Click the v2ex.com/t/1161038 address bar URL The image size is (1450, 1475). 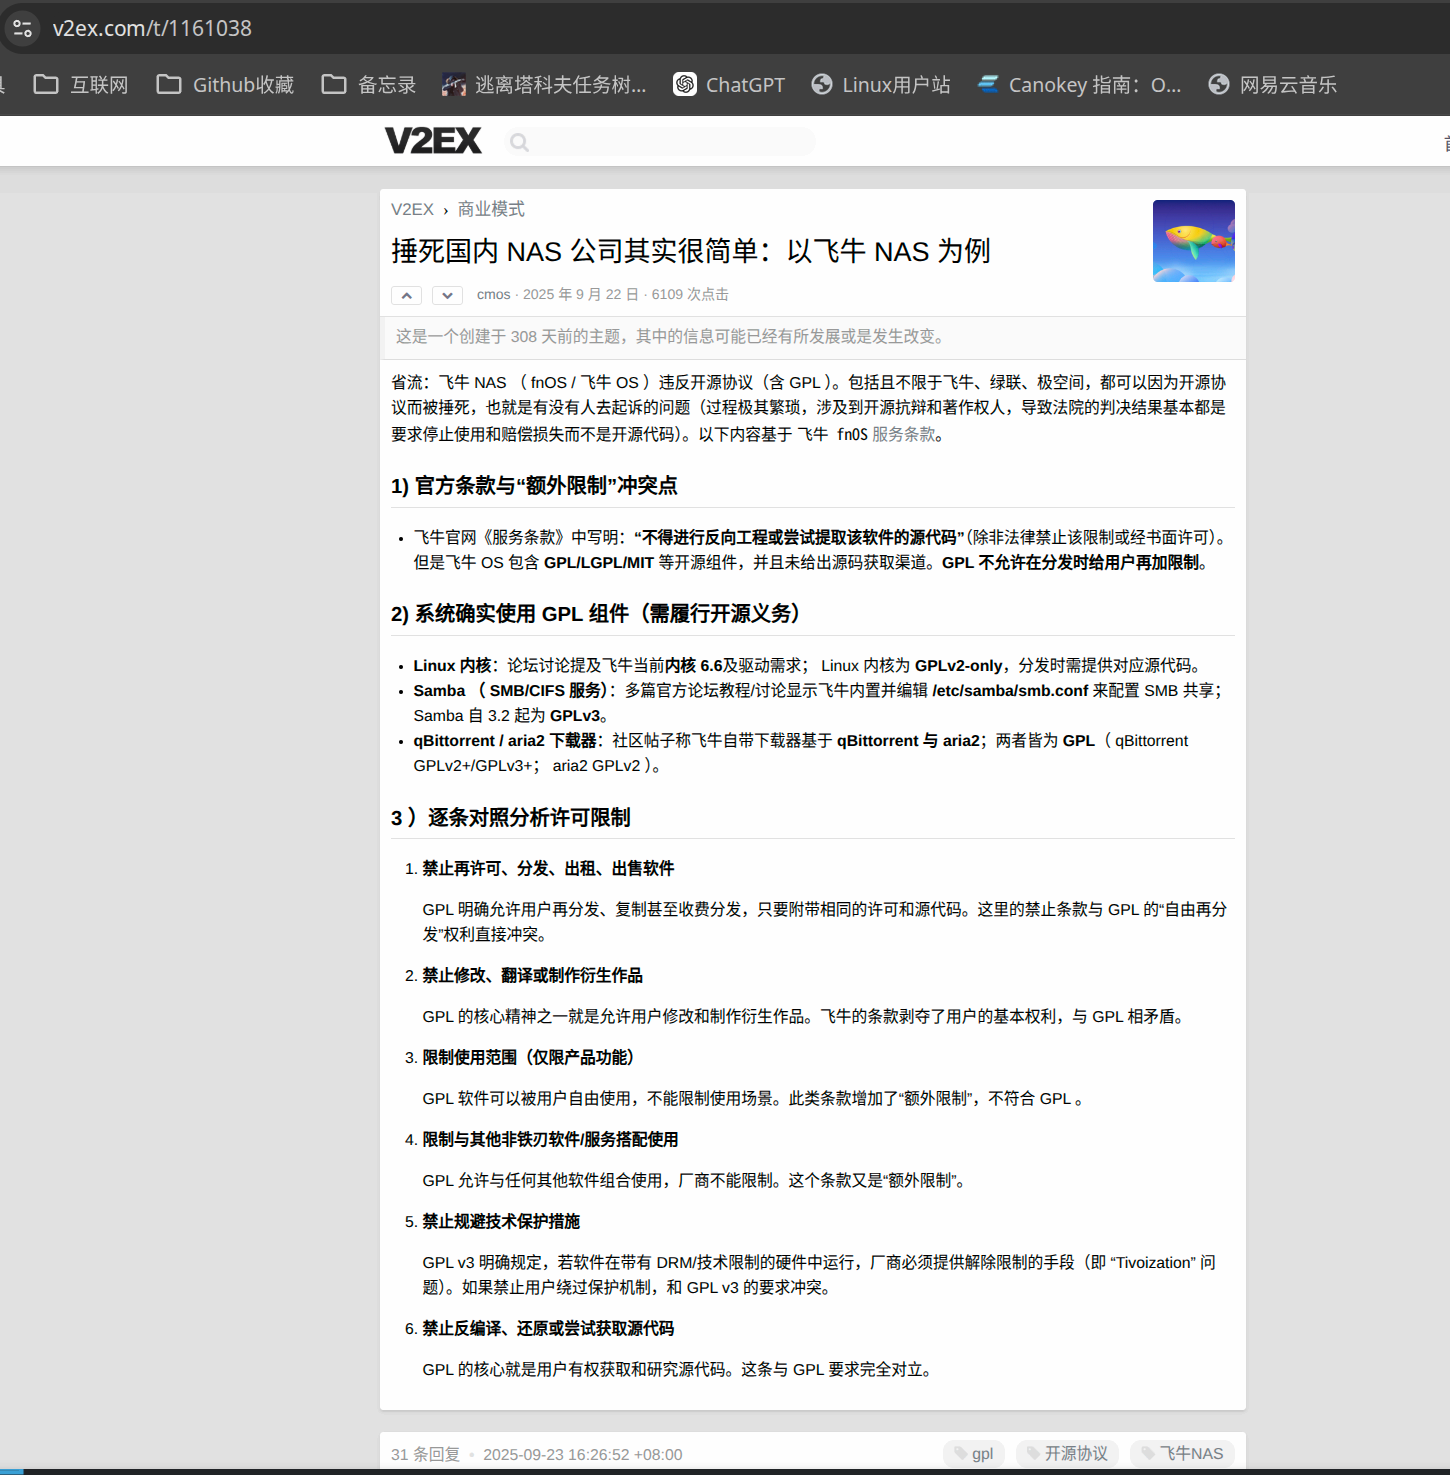tap(152, 28)
